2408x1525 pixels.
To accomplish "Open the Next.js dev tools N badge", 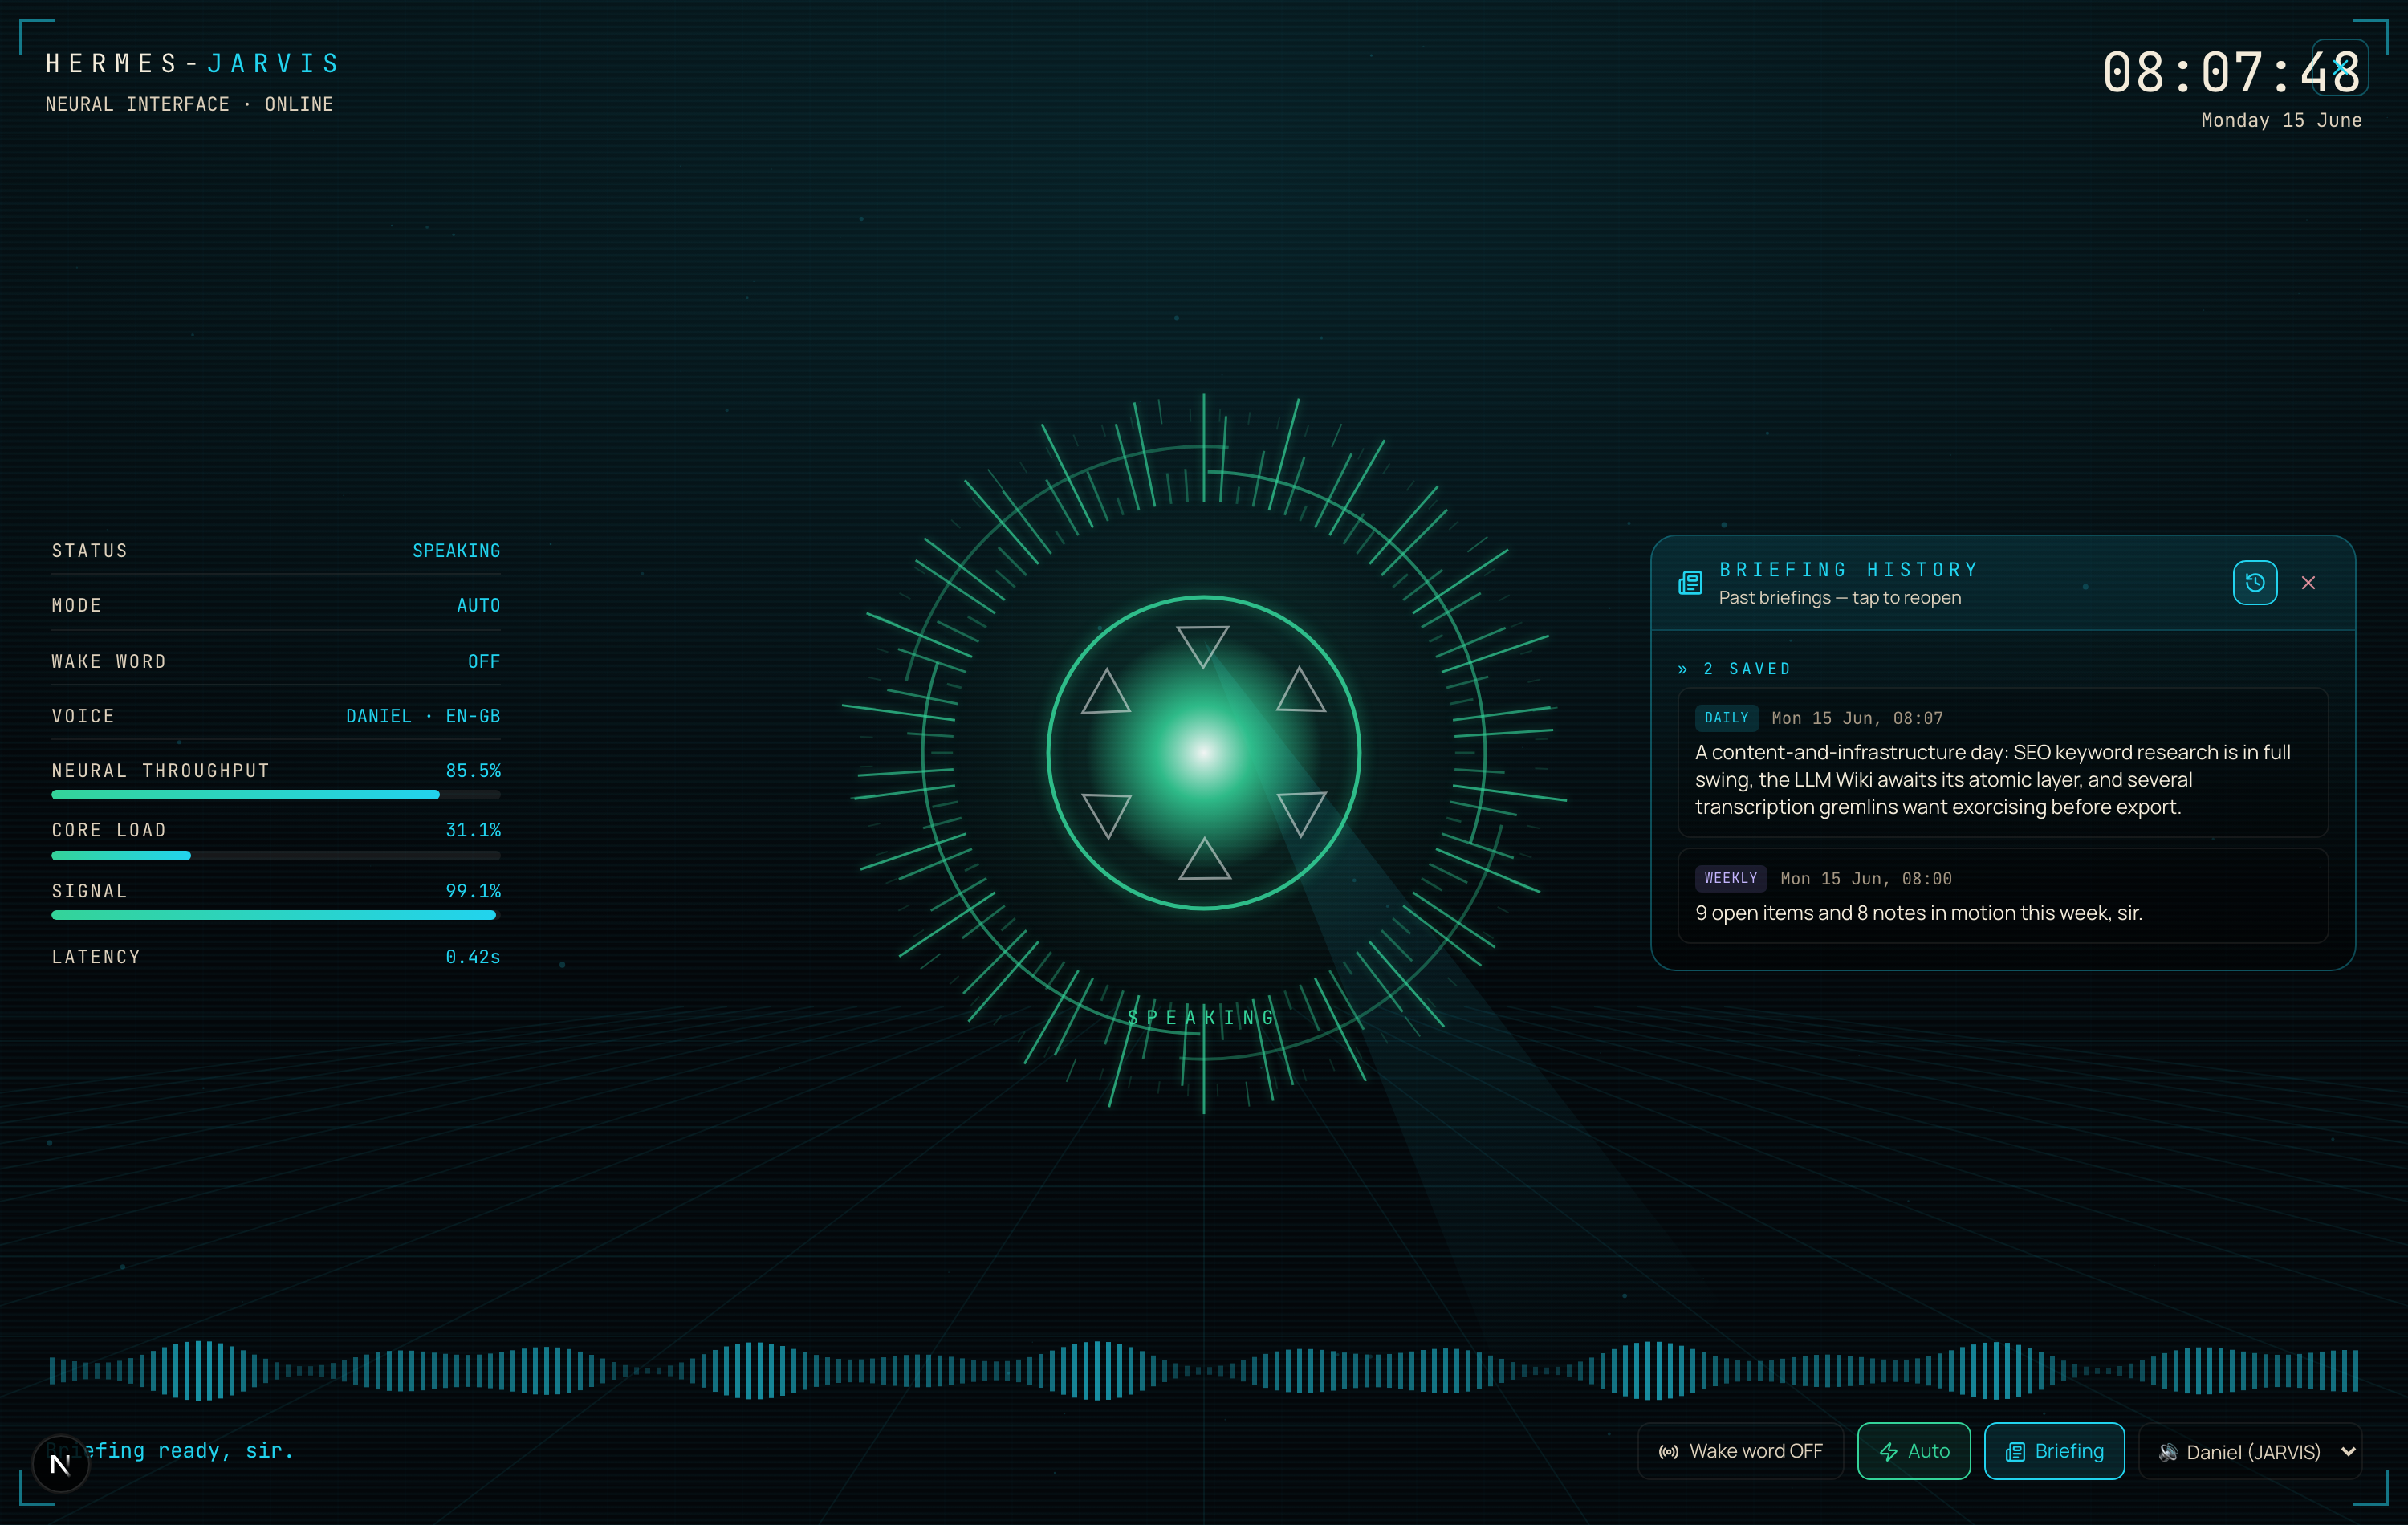I will coord(60,1464).
